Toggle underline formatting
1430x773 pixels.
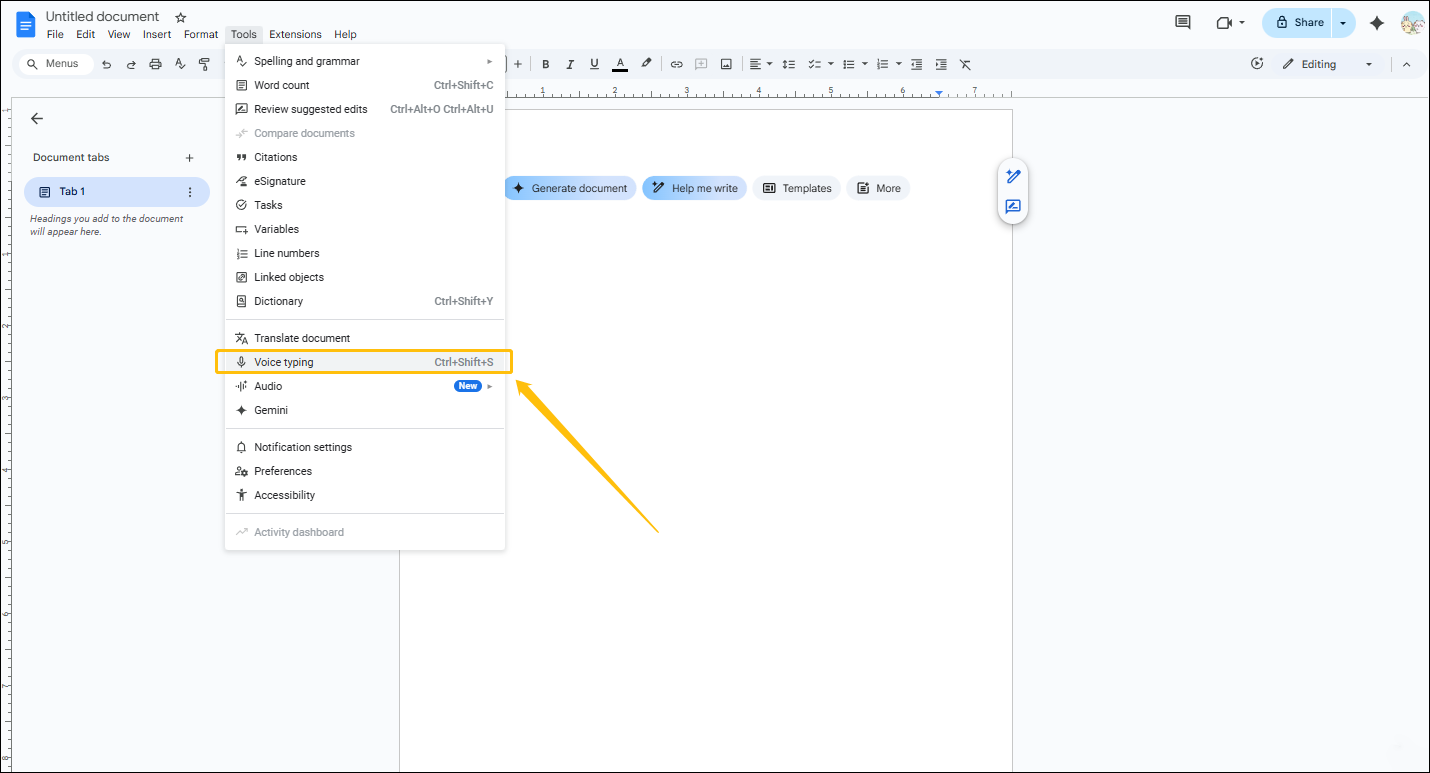[595, 64]
